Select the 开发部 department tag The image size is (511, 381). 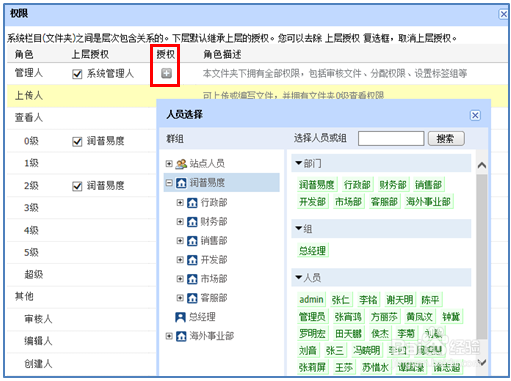[312, 202]
